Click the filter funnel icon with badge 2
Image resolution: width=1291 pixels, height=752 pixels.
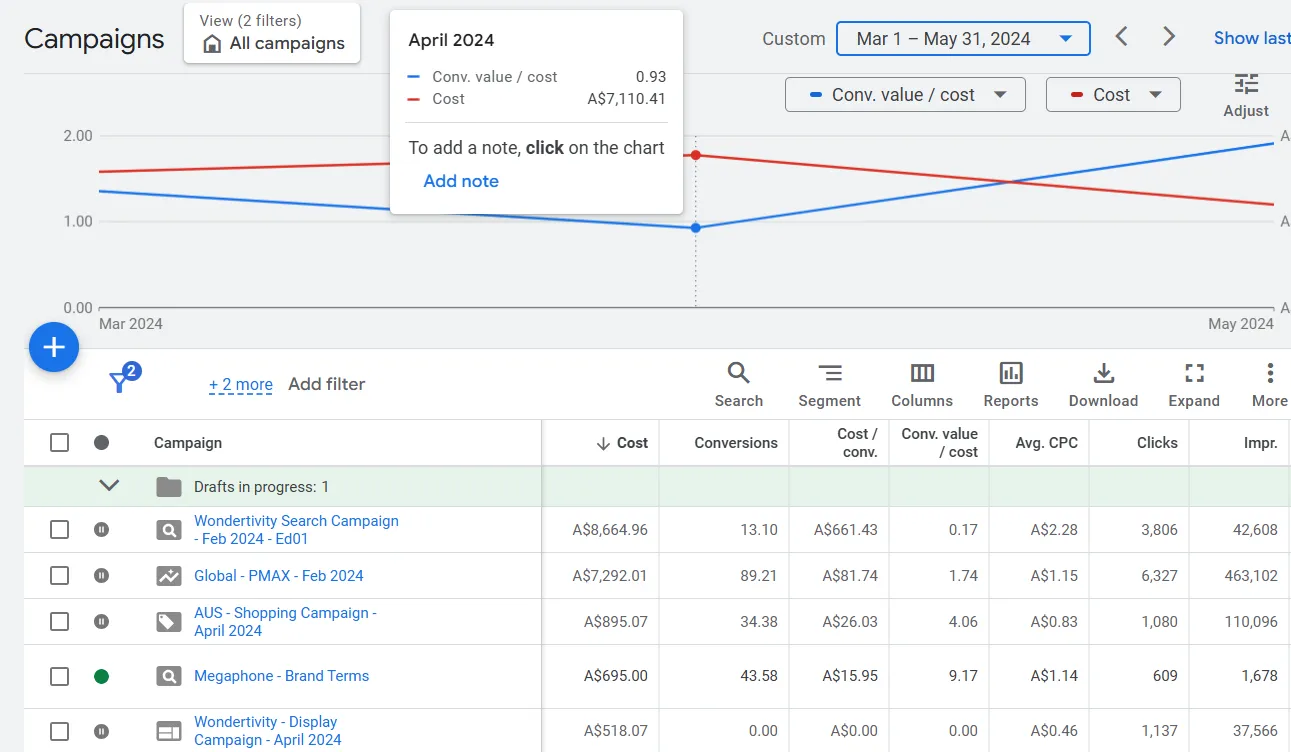pos(119,383)
